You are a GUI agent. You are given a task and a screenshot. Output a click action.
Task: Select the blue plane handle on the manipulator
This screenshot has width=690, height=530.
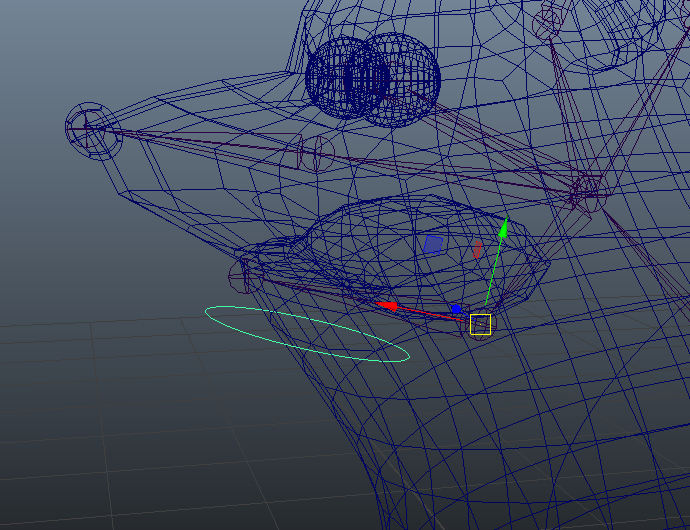pyautogui.click(x=433, y=244)
